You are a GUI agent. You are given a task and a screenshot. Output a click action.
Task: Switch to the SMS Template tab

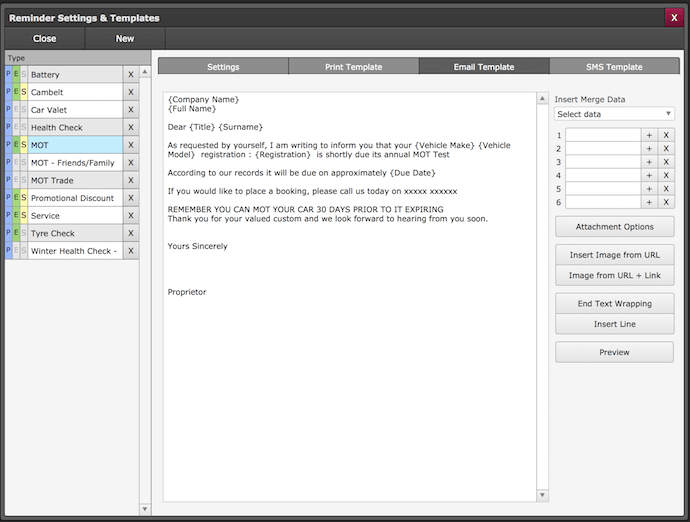pyautogui.click(x=614, y=67)
